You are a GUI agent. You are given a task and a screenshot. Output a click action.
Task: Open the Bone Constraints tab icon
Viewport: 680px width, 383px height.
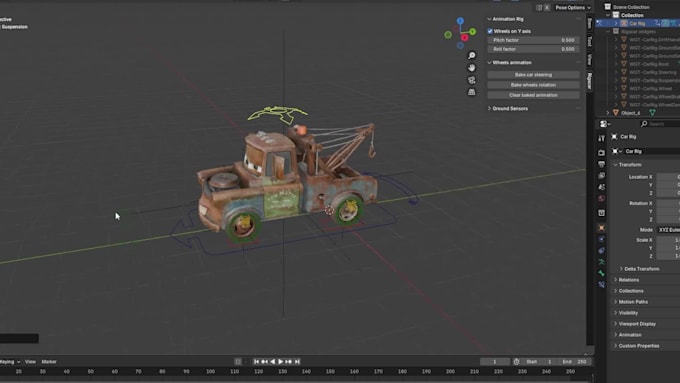pyautogui.click(x=602, y=285)
